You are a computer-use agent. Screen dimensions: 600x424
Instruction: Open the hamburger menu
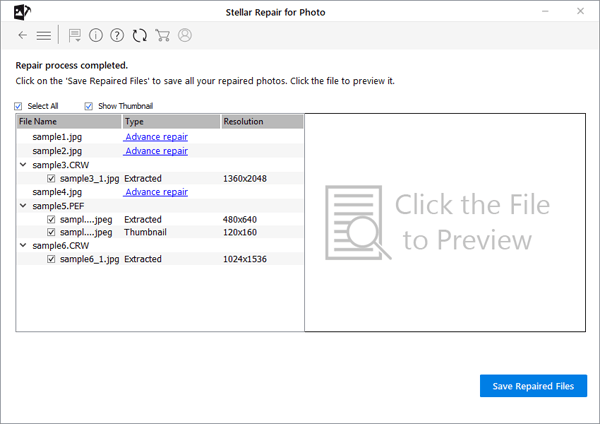(44, 35)
